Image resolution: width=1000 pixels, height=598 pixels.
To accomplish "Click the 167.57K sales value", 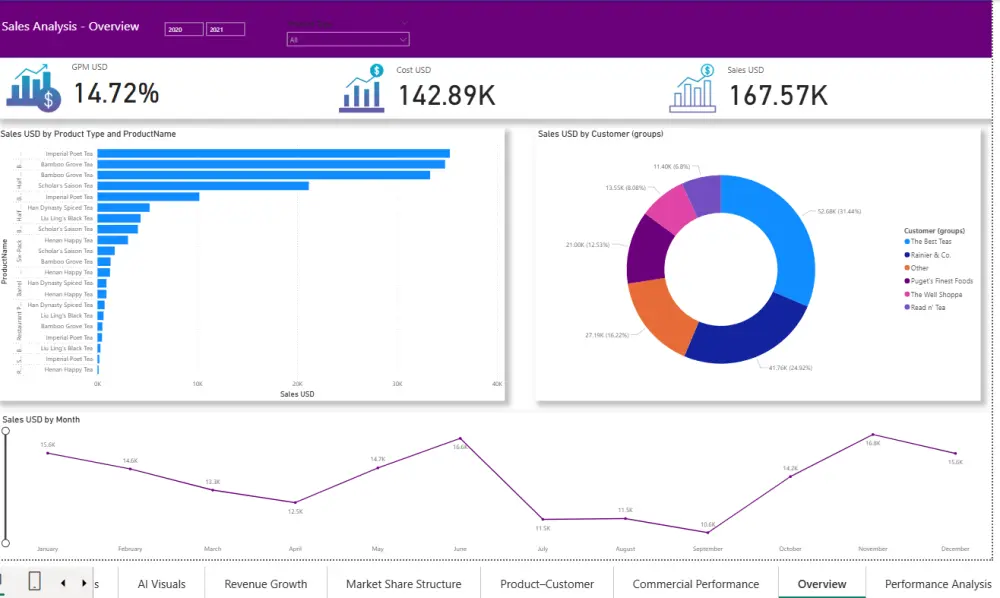I will (x=778, y=96).
